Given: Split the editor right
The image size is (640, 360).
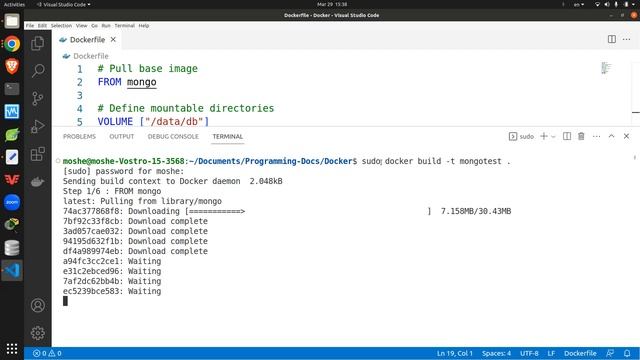Looking at the screenshot, I should pos(611,39).
